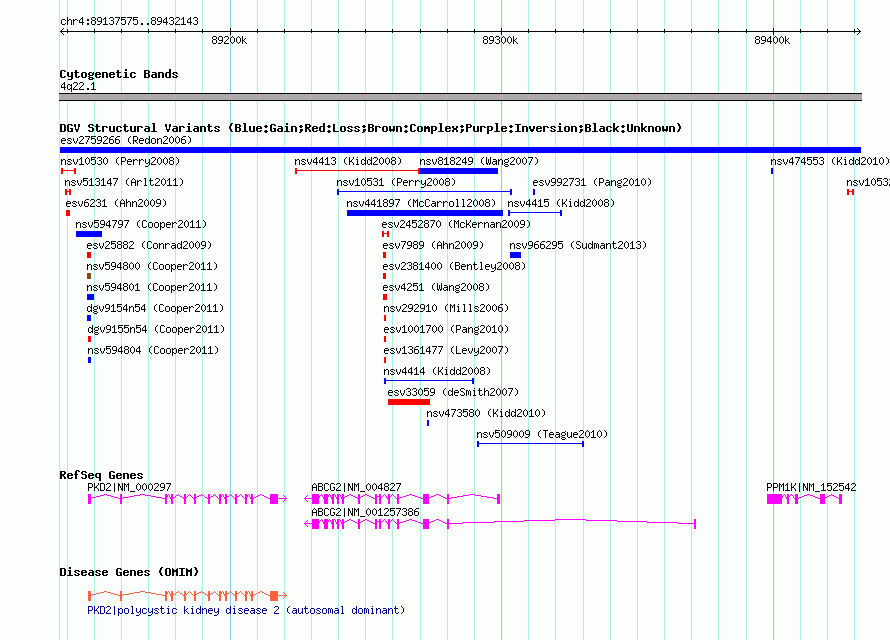The height and width of the screenshot is (640, 890).
Task: Click the nsv509009 (Teague2010) blue span line
Action: 530,444
